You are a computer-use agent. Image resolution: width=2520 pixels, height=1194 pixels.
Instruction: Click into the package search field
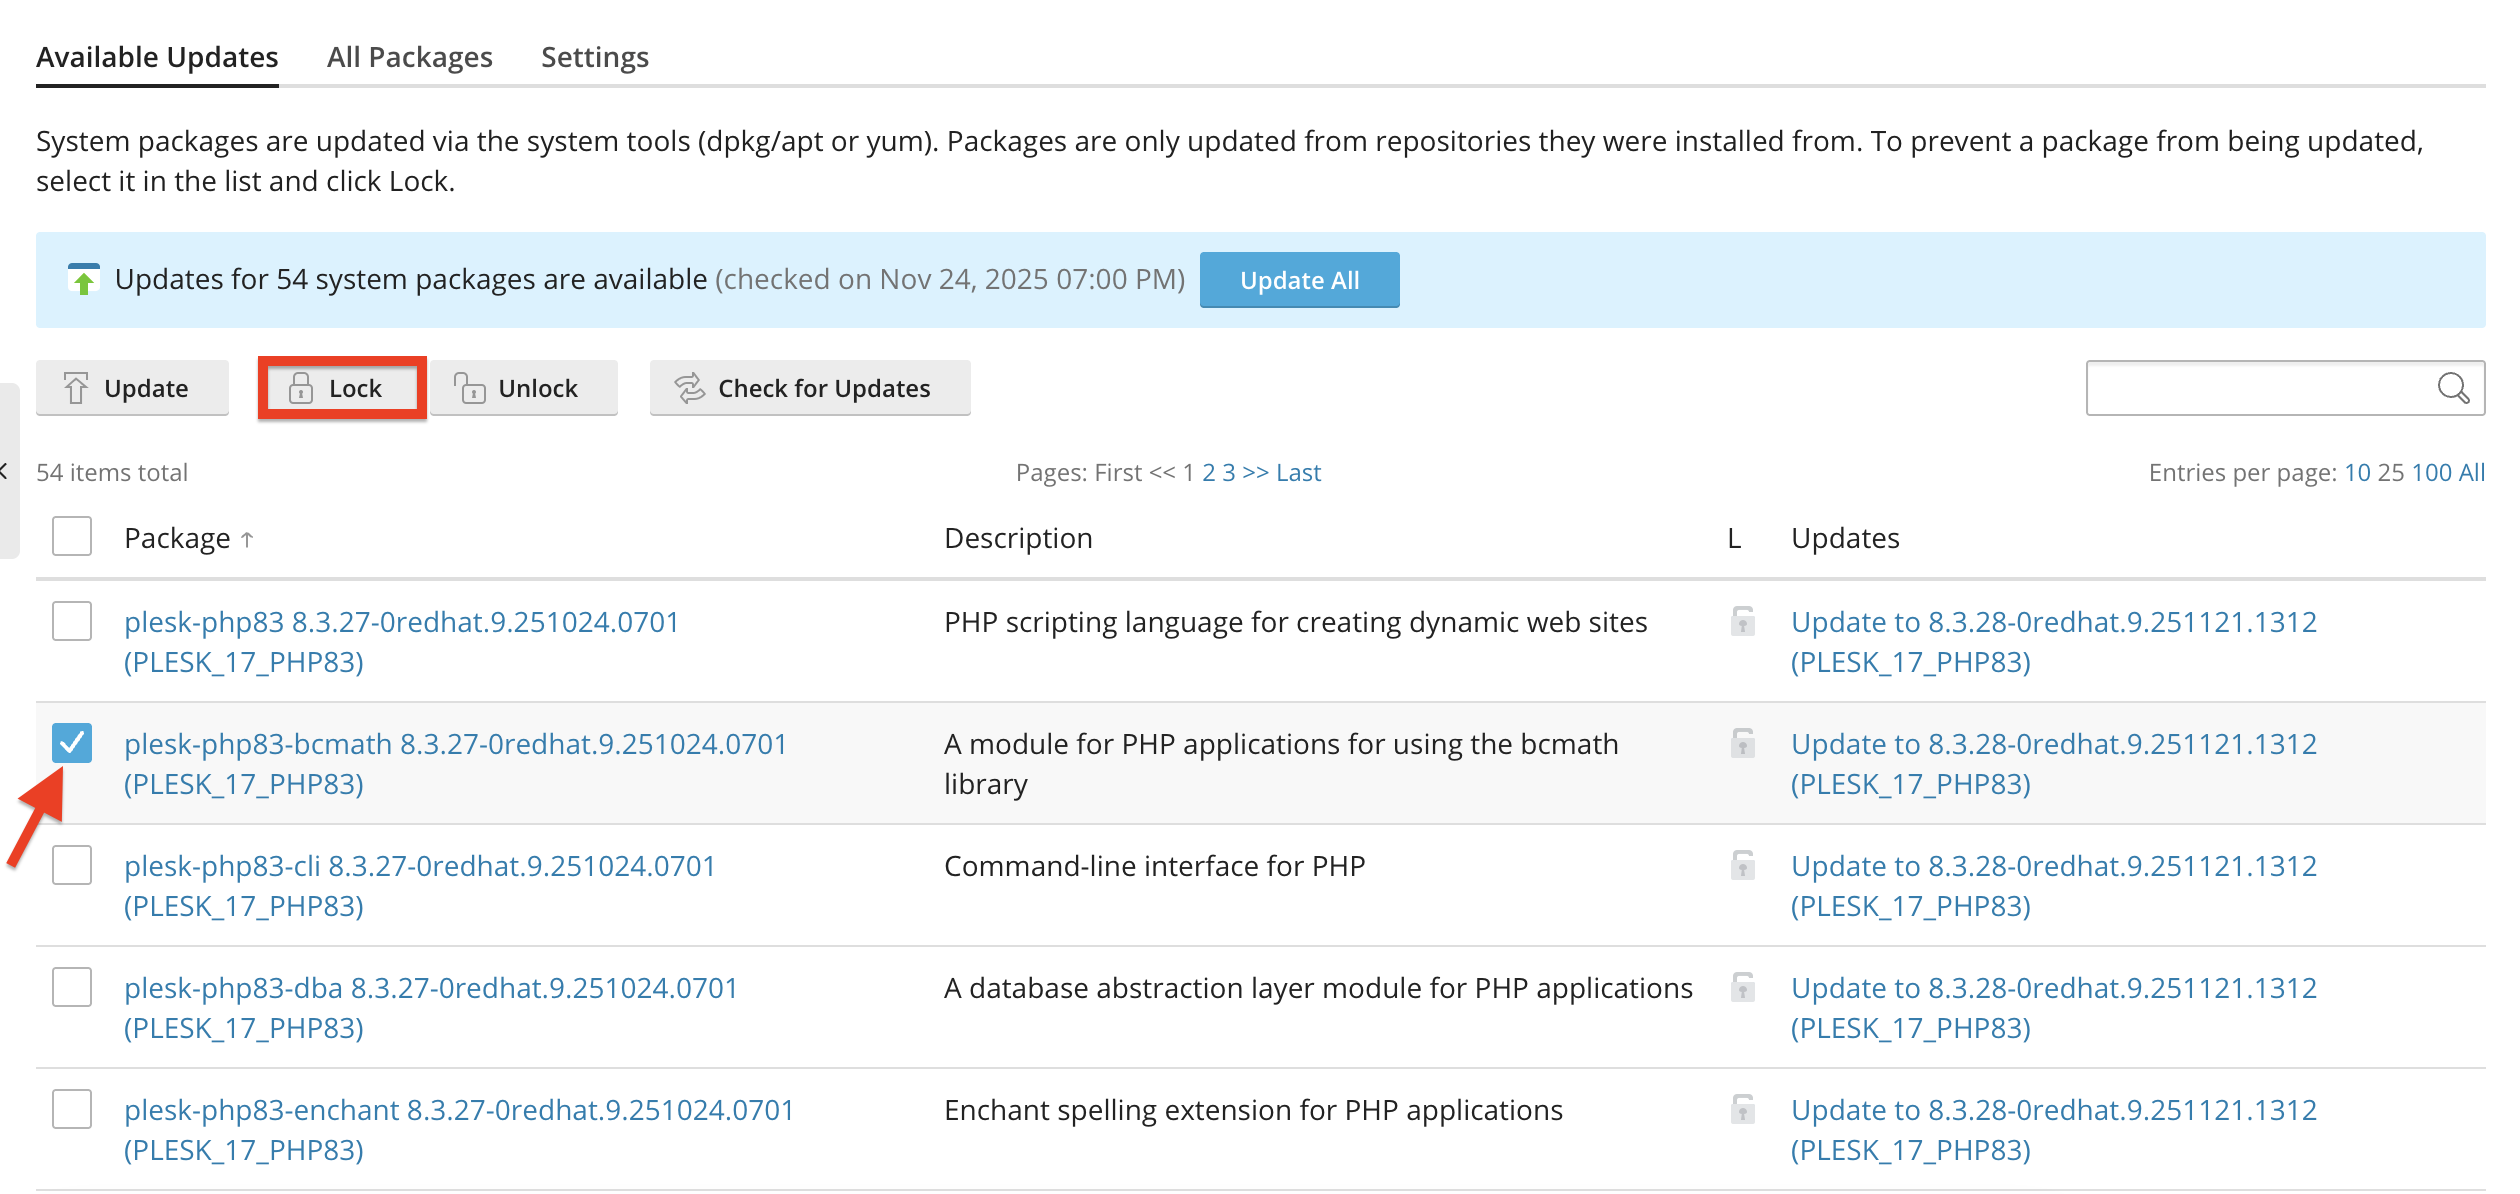(2261, 388)
